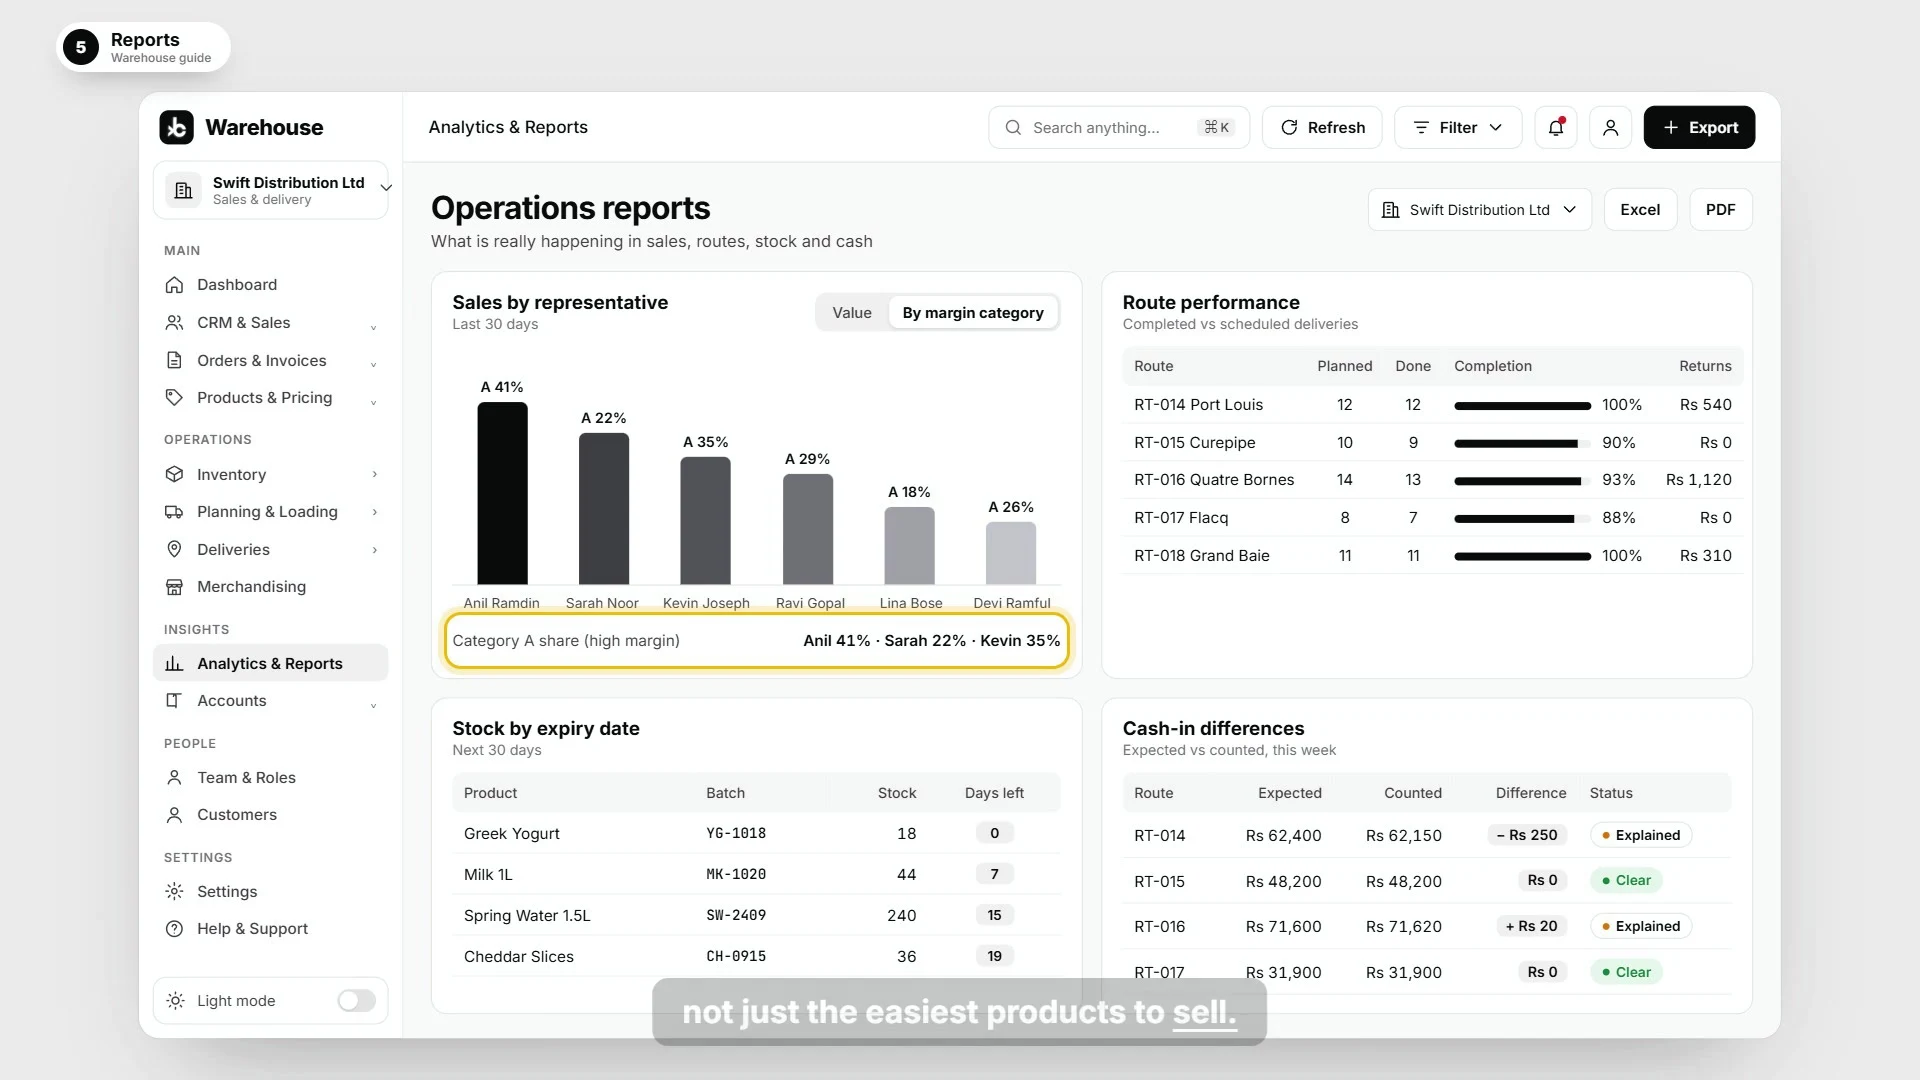Expand Planning & Loading submenu arrow
1920x1080 pixels.
click(374, 511)
